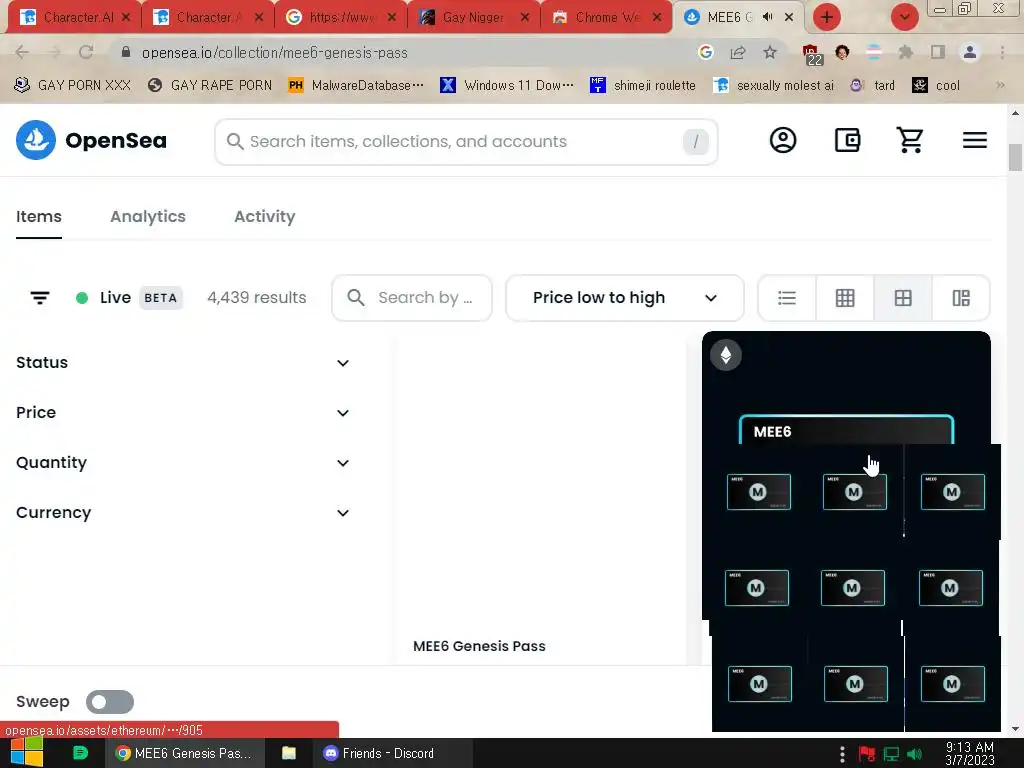The image size is (1024, 768).
Task: Click the MEE6 Genesis Pas... taskbar button
Action: coord(184,753)
